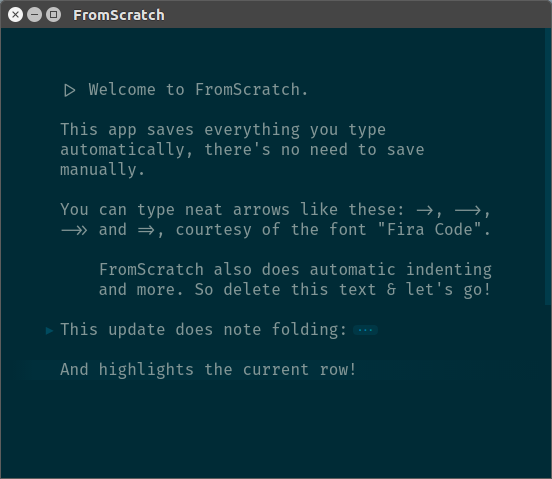Viewport: 552px width, 479px height.
Task: Place cursor on the long arrow ending the line
Action: coord(468,210)
